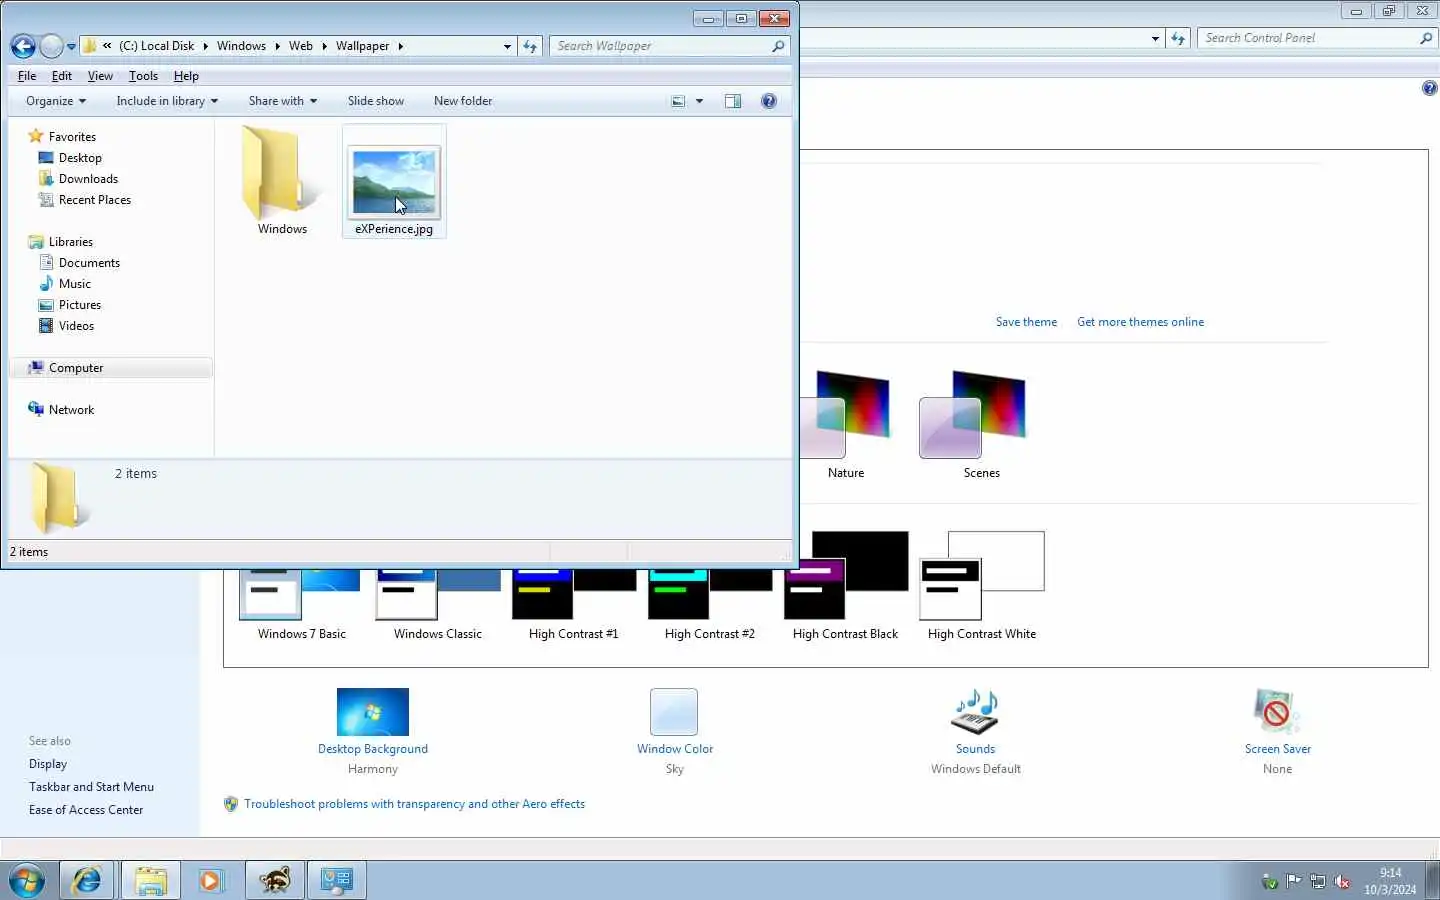Show hidden breadcrumb levels via the « arrows

coord(107,46)
